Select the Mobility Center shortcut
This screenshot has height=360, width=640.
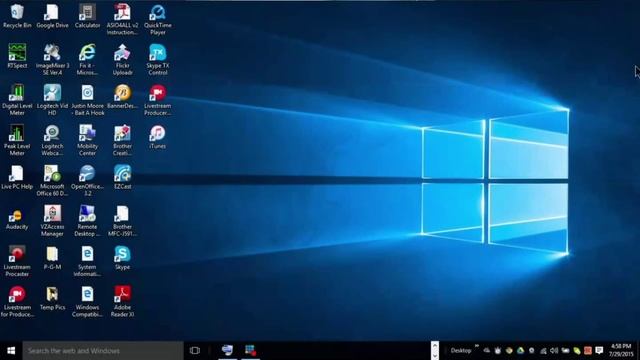87,140
